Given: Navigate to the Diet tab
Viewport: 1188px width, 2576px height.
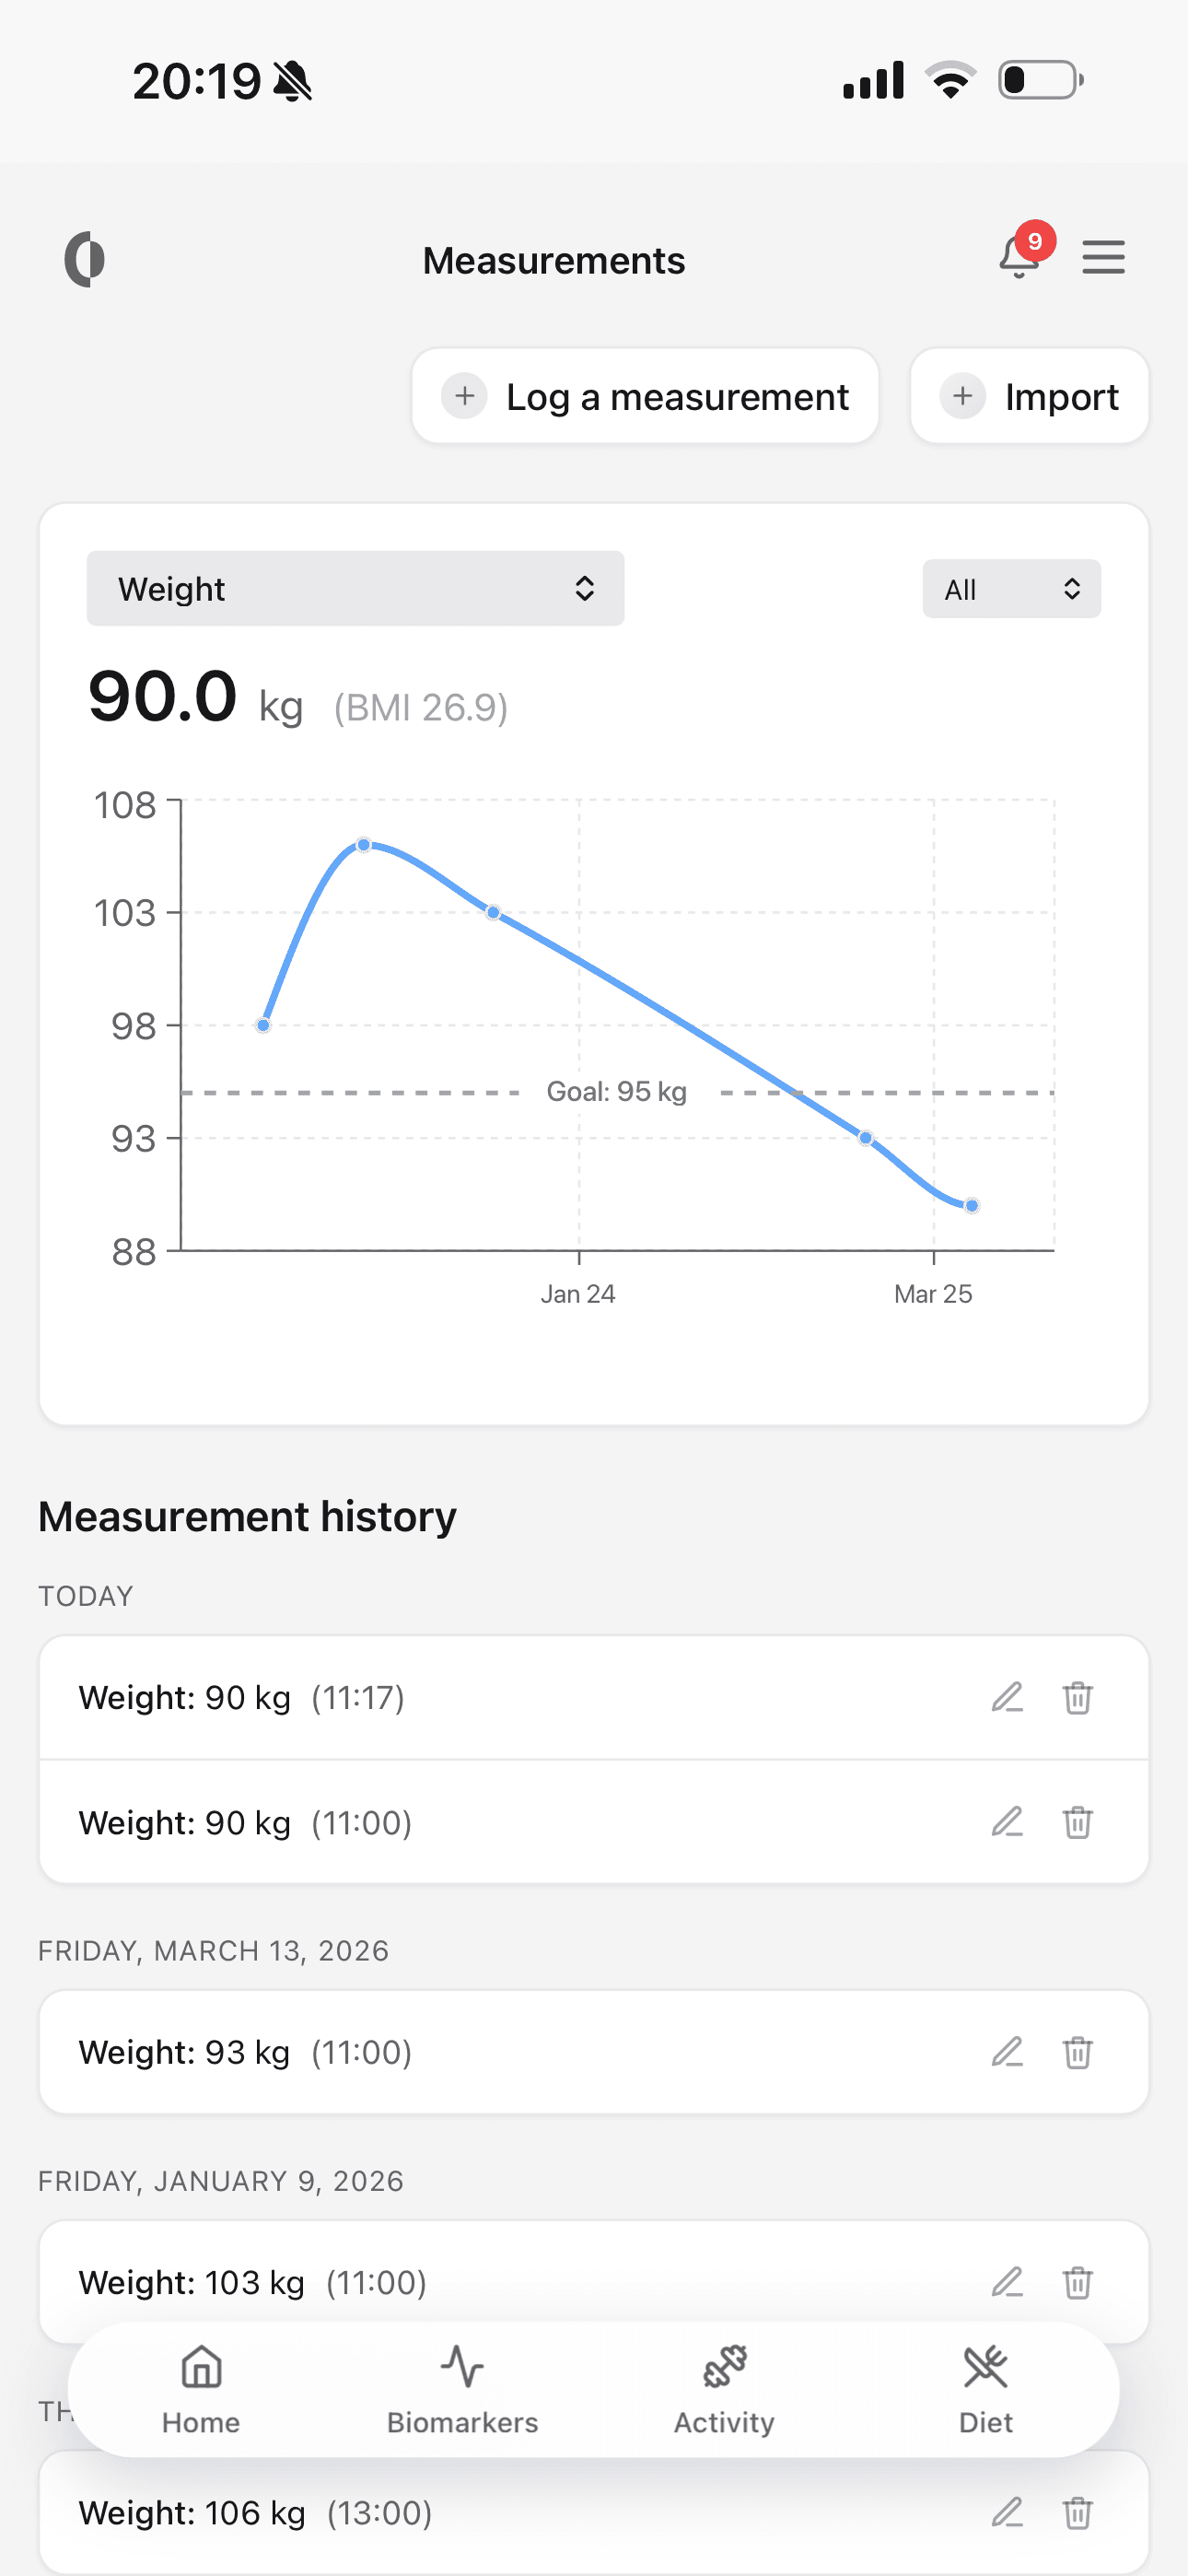Looking at the screenshot, I should (985, 2389).
